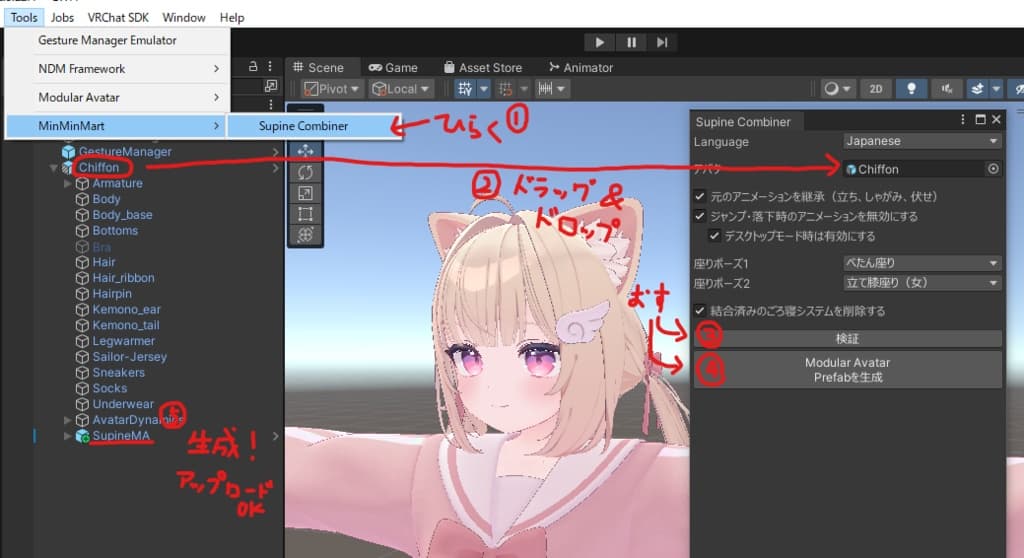Select the Scale tool in scene overlay
Screen dimensions: 1024x558
click(x=305, y=193)
